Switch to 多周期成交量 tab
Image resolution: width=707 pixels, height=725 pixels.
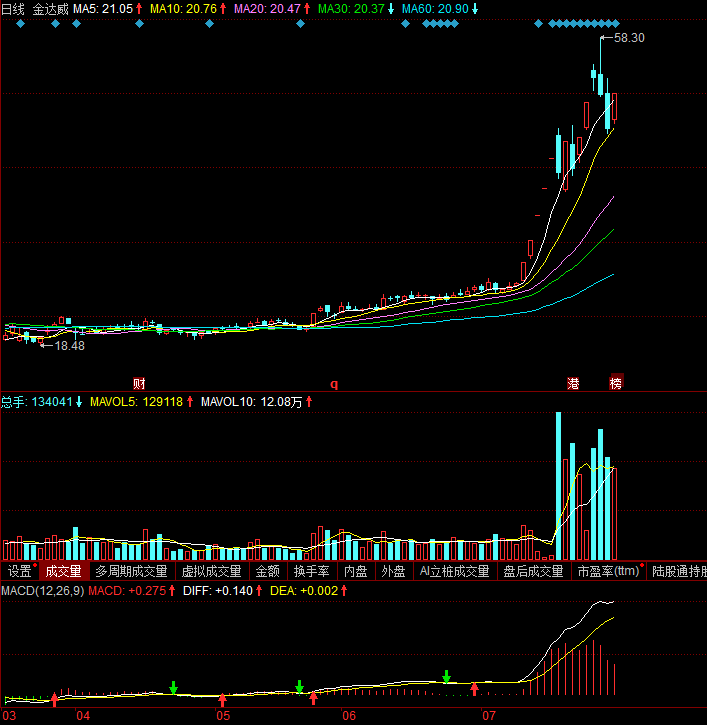(x=131, y=572)
